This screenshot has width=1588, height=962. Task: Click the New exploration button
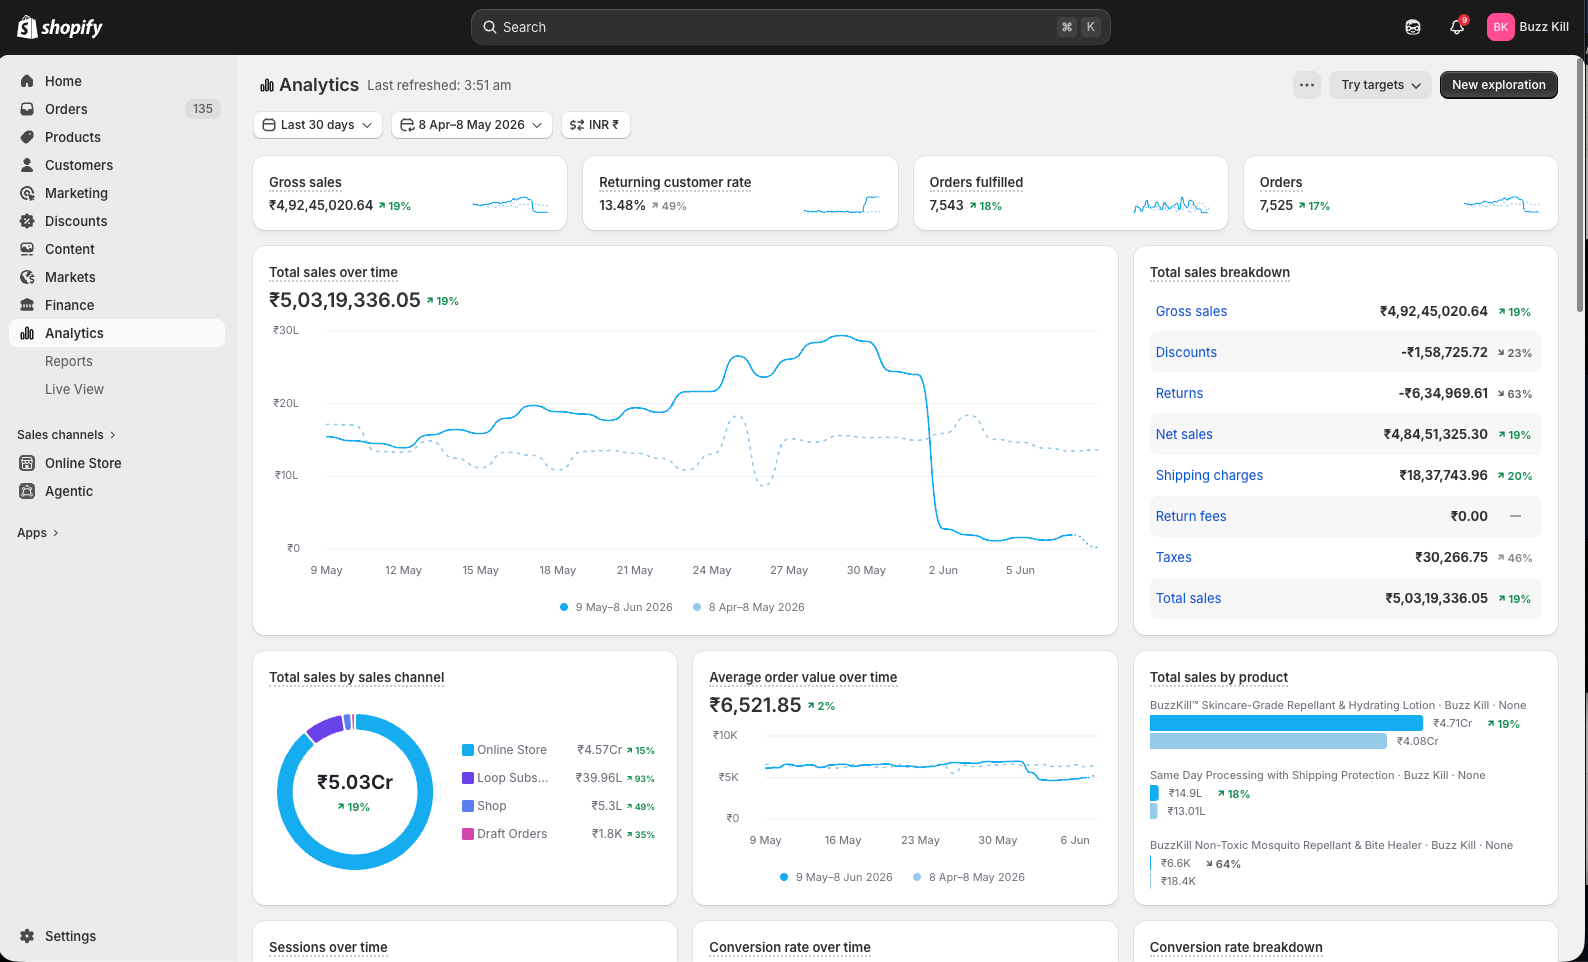point(1498,85)
